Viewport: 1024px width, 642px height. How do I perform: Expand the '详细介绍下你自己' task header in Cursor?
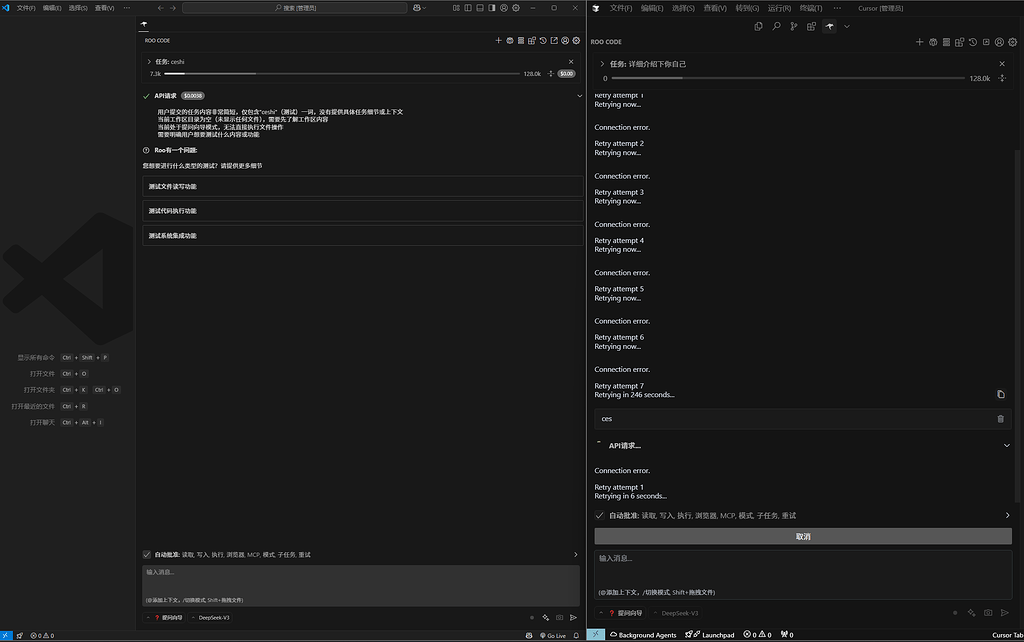(x=602, y=64)
